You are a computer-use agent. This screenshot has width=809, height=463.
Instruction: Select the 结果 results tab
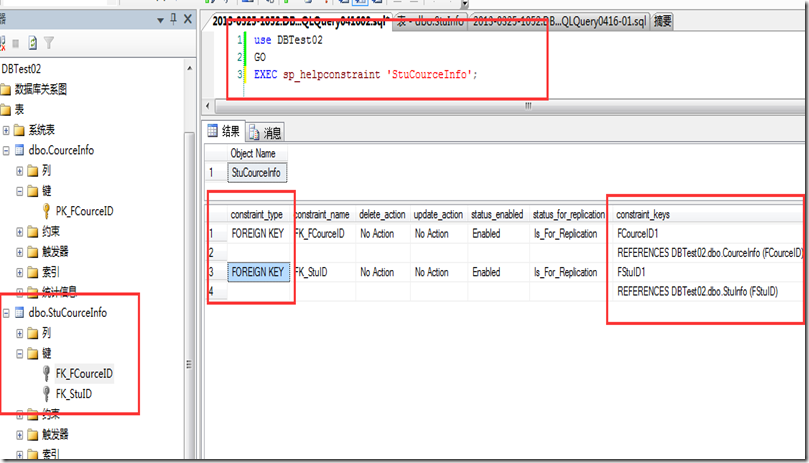coord(224,131)
